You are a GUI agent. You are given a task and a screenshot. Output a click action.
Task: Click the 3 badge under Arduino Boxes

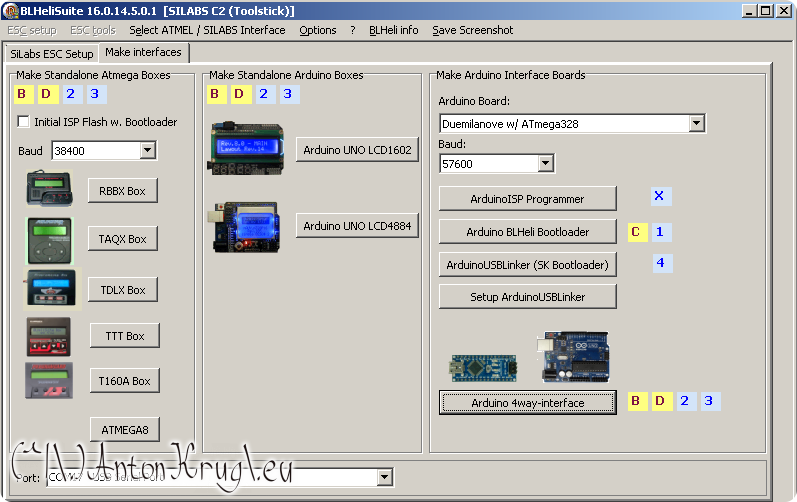(288, 93)
